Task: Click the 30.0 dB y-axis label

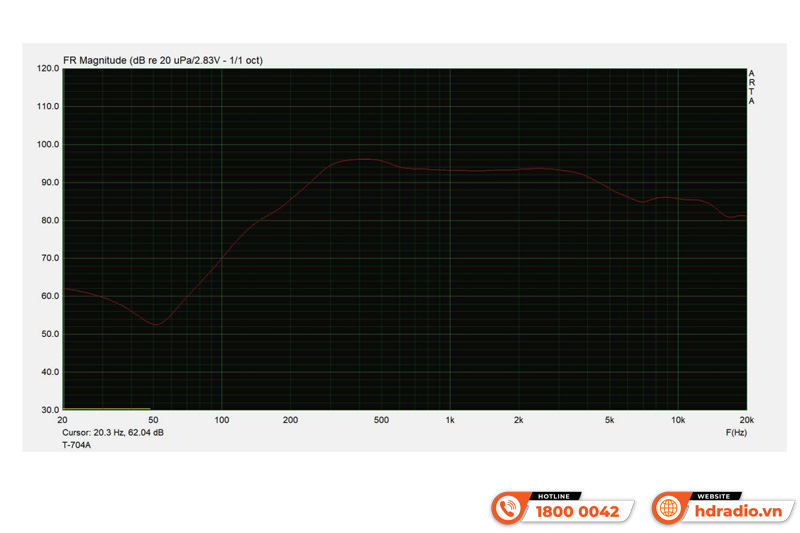Action: coord(48,410)
